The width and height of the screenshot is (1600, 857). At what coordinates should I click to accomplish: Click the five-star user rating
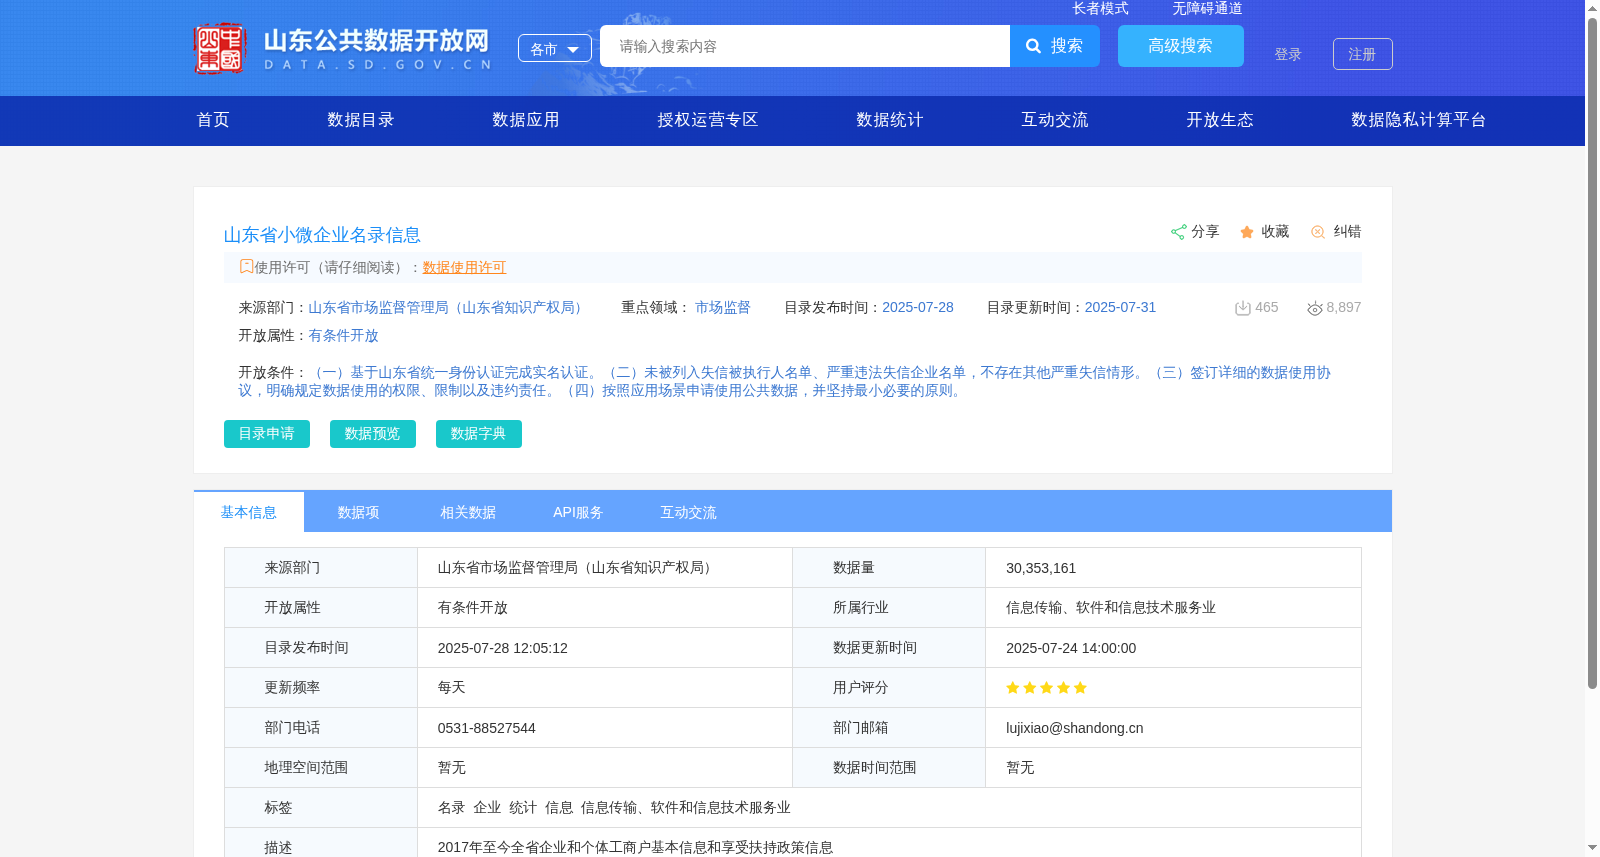(x=1046, y=688)
